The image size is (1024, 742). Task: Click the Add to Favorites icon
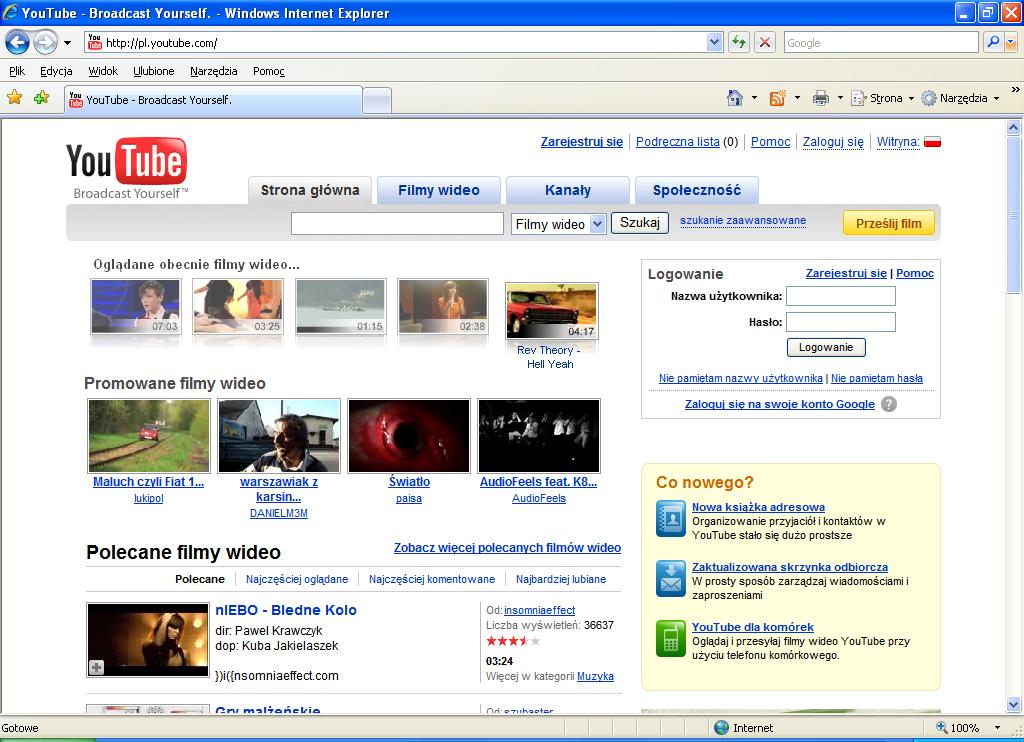(42, 98)
